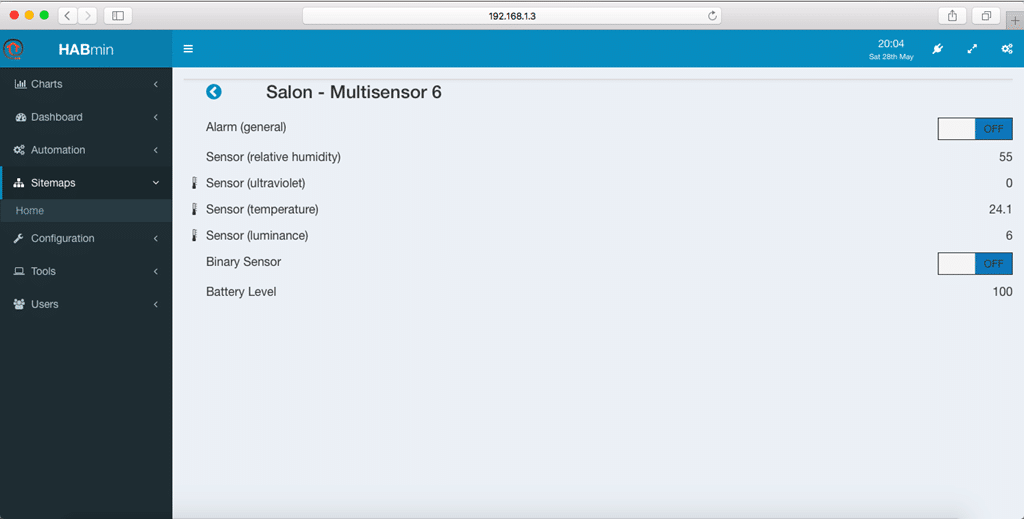
Task: Go forward in browser history
Action: coord(88,16)
